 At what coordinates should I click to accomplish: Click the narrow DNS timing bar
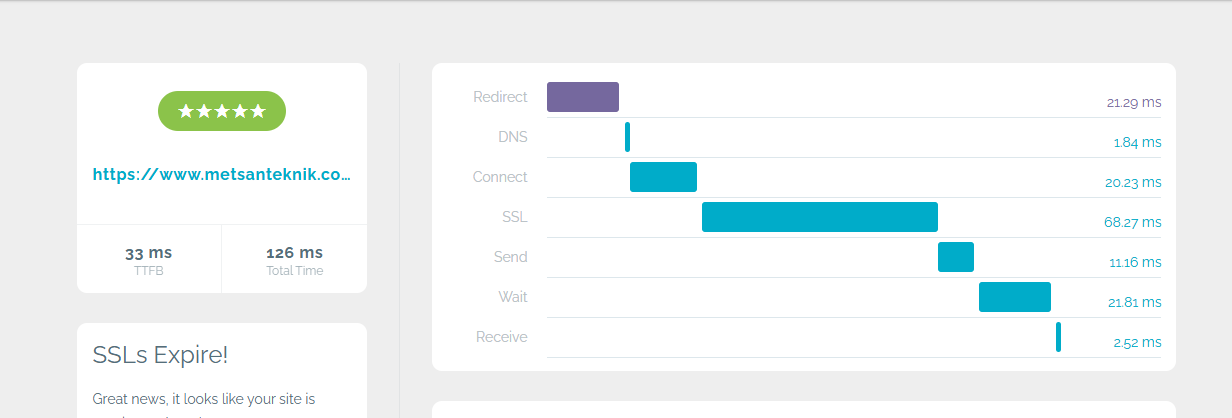(627, 137)
